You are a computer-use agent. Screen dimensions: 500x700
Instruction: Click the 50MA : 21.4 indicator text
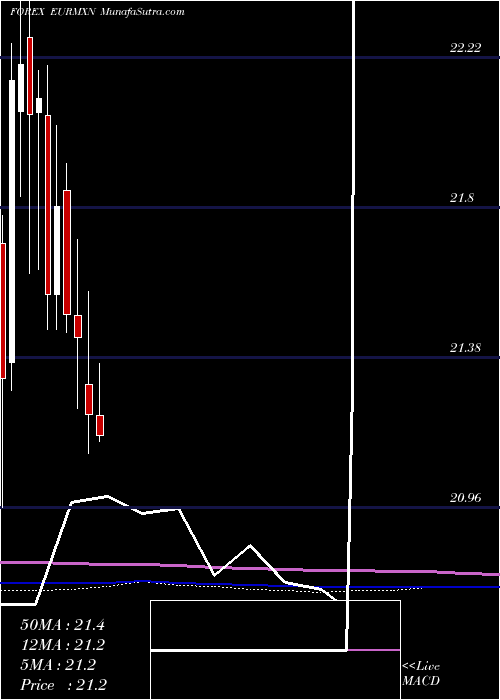[62, 625]
